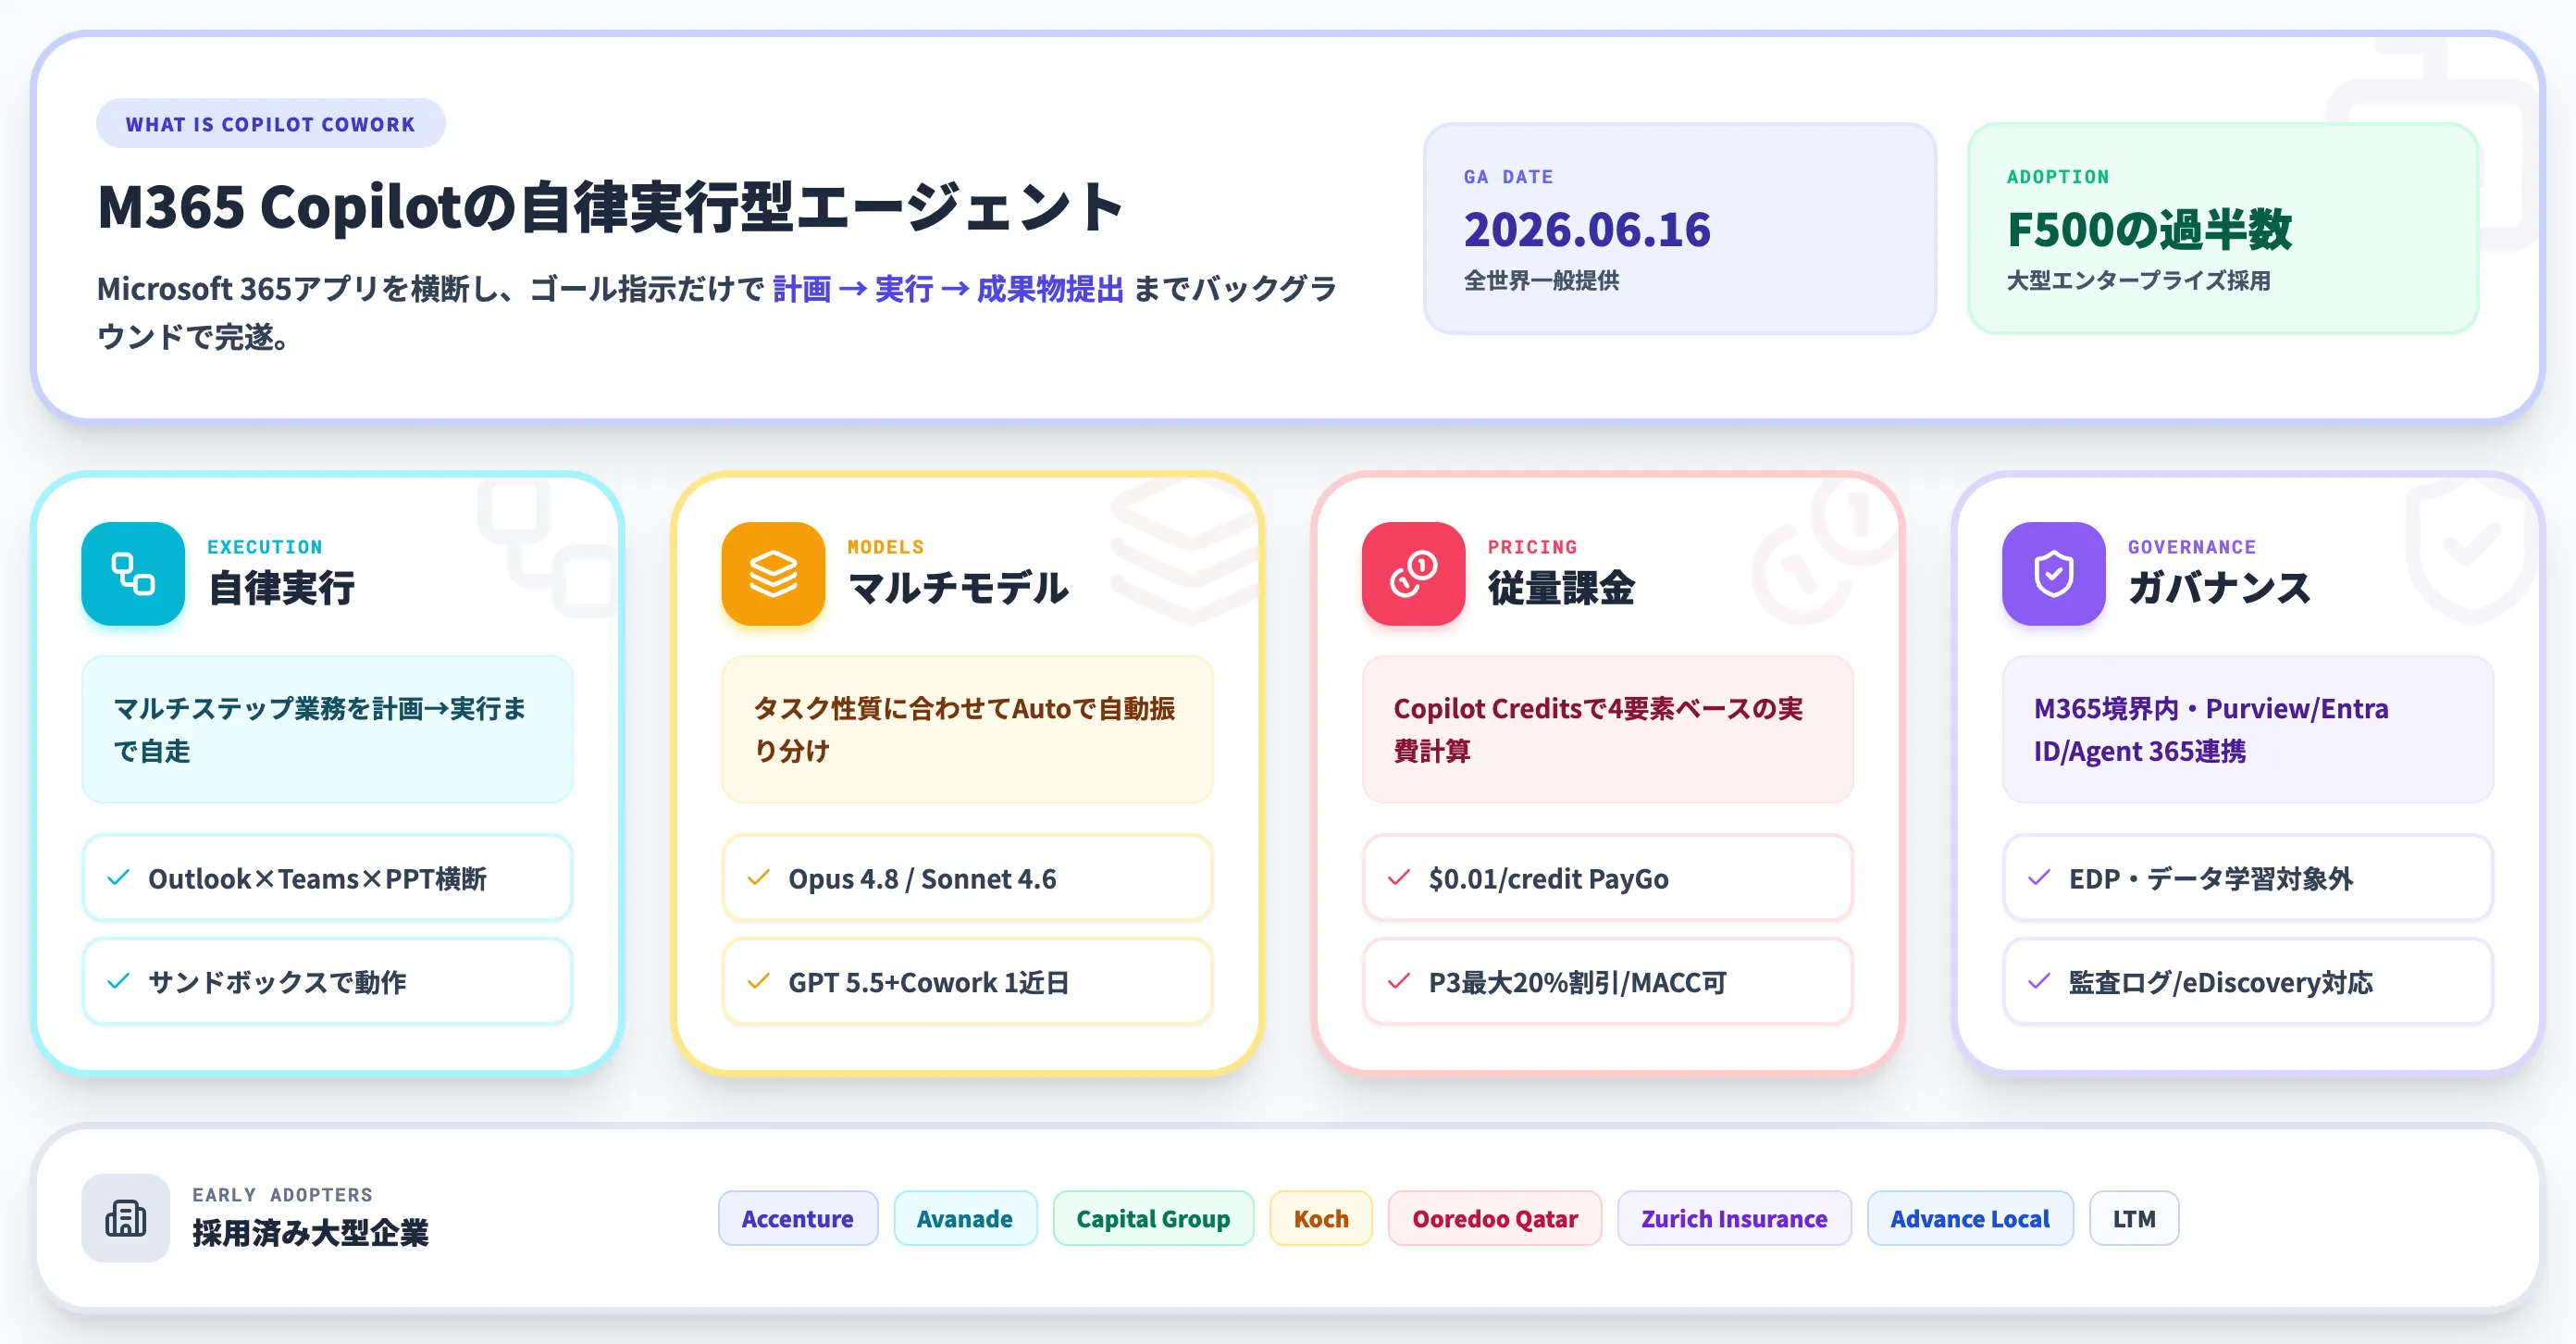Click the マルチモデル card title
Image resolution: width=2576 pixels, height=1344 pixels.
[958, 587]
